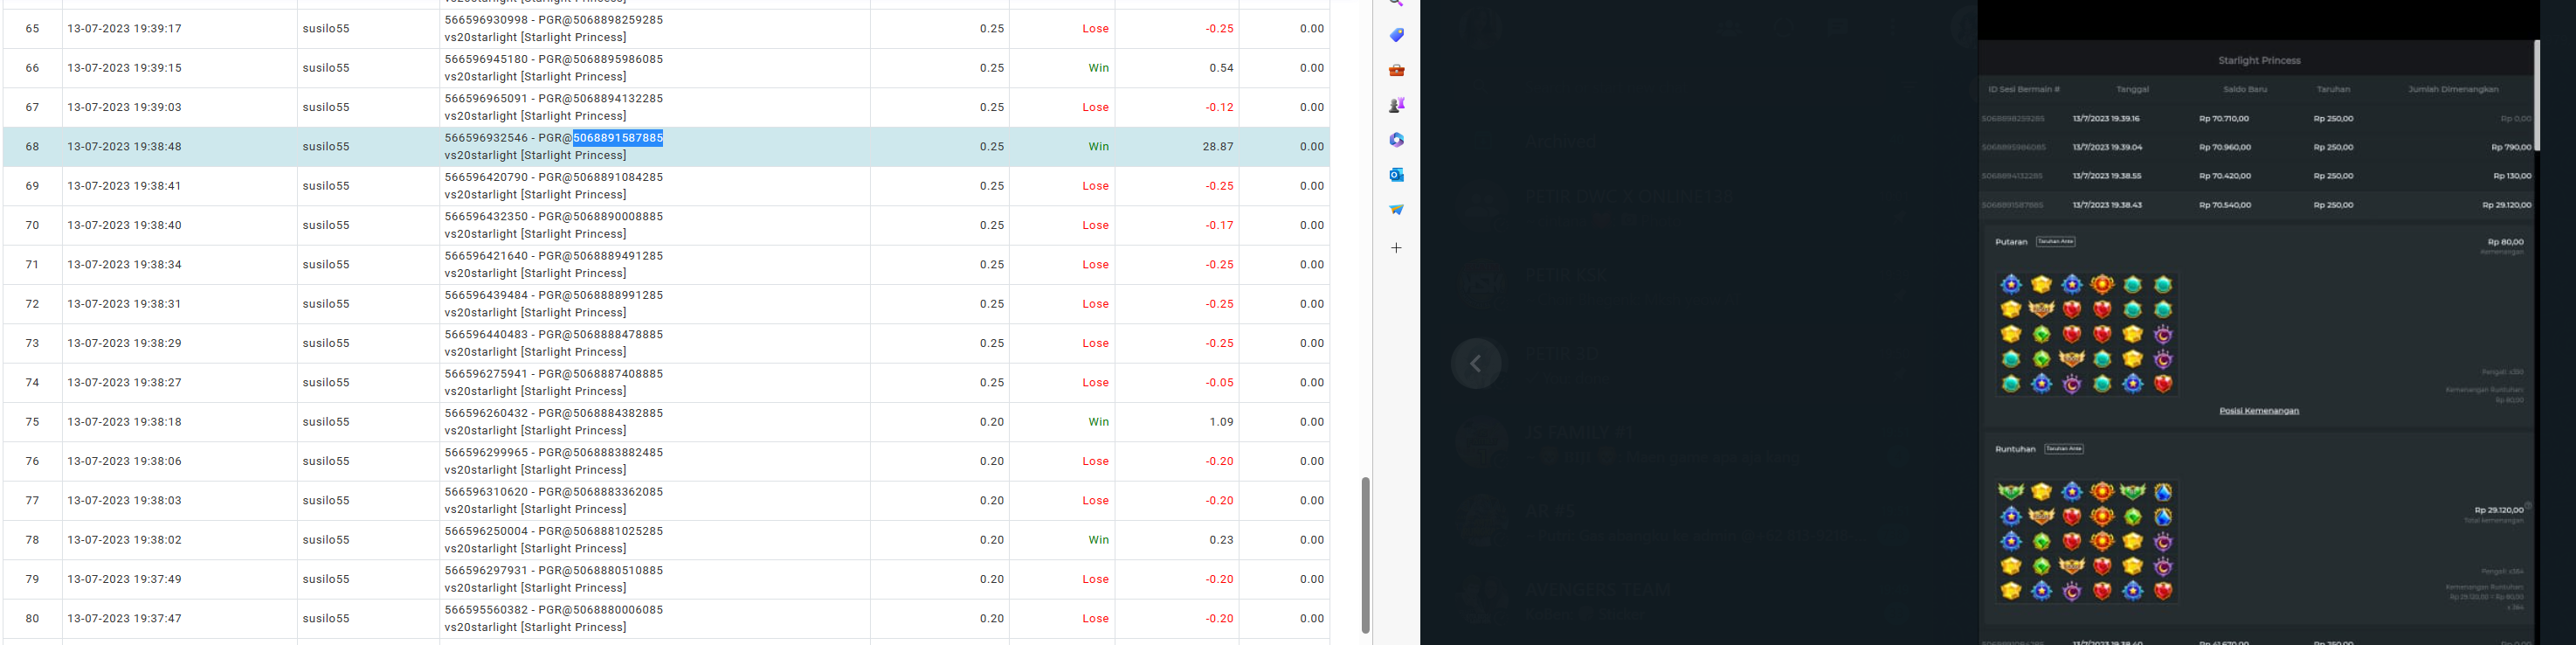Click the Taruhan column header
Viewport: 2576px width, 645px height.
coord(2333,90)
